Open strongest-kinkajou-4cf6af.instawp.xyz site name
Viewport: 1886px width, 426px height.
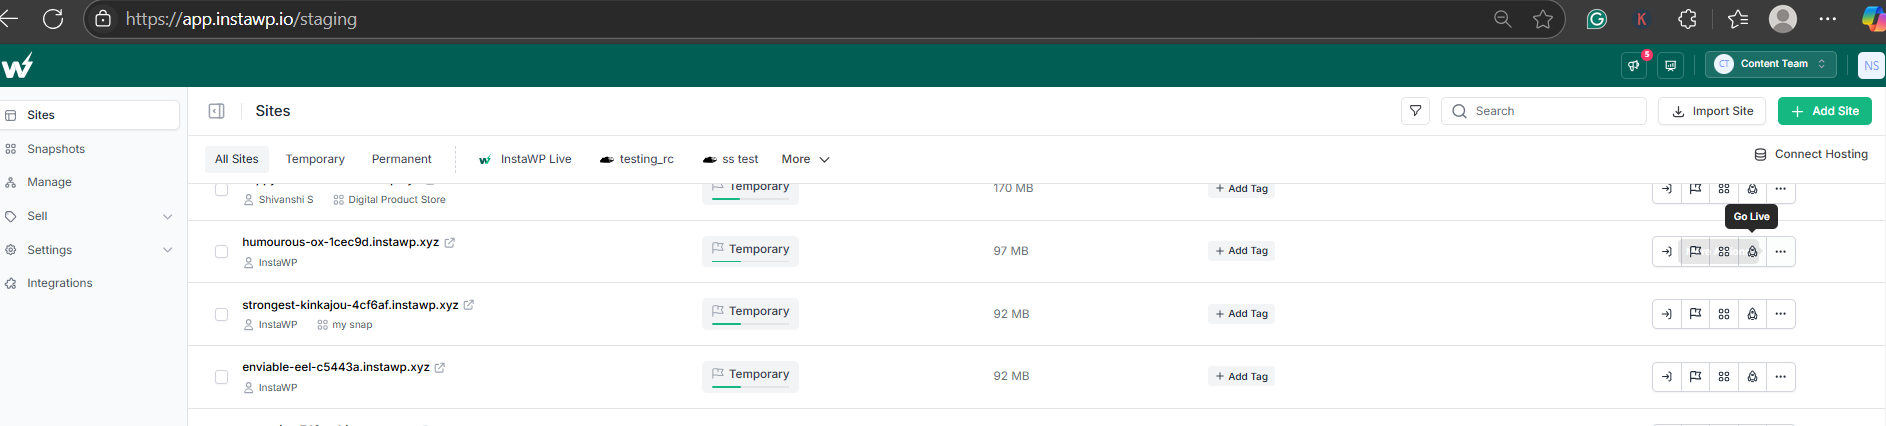(350, 305)
